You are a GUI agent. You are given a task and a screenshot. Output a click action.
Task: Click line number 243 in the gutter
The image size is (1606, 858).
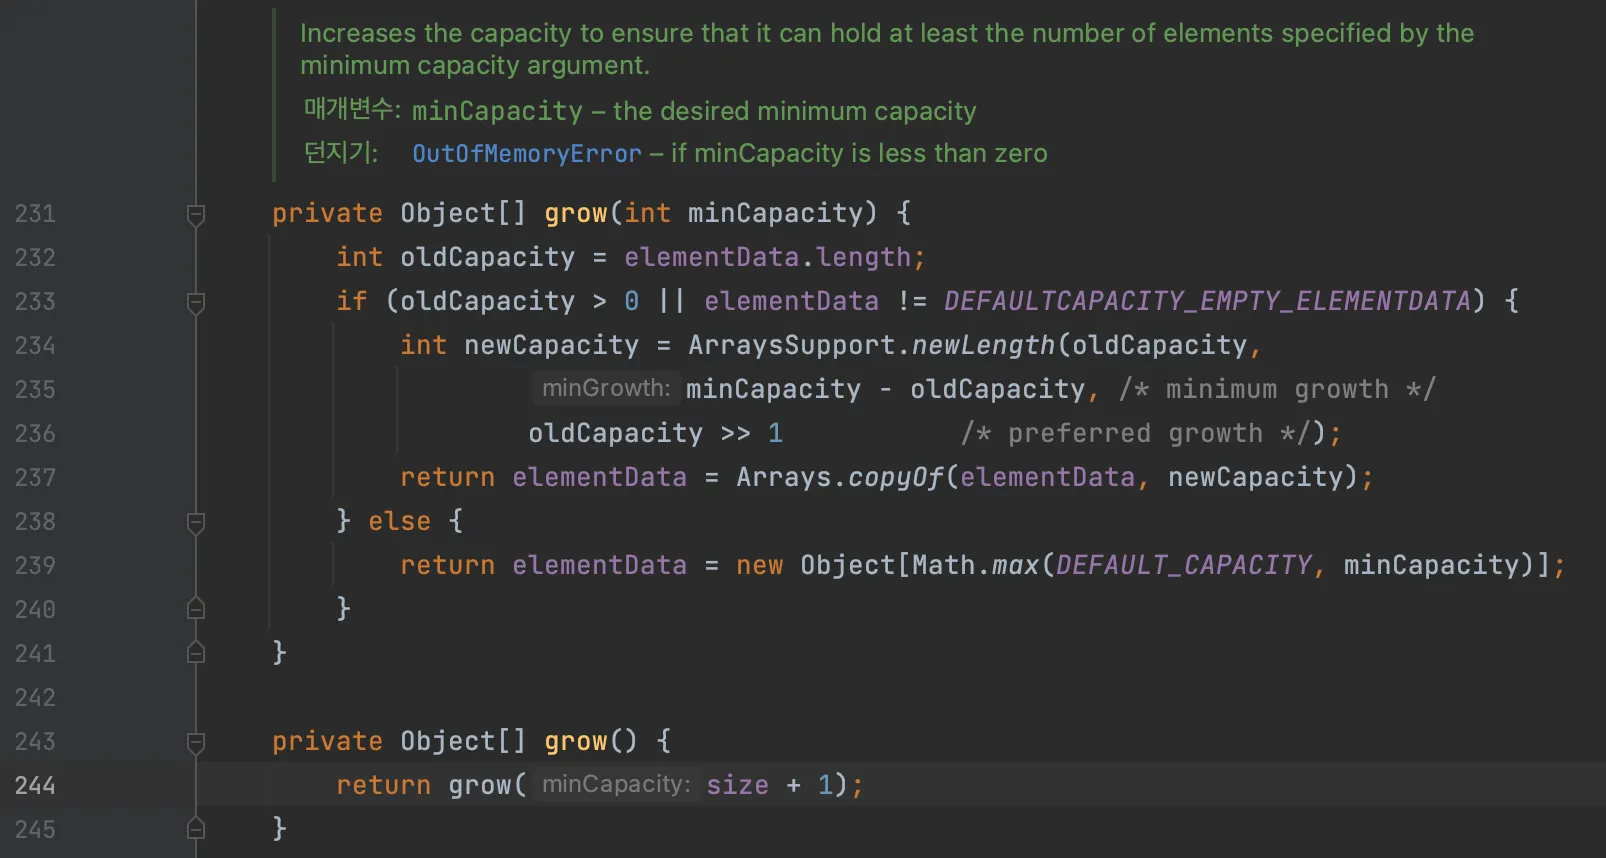pyautogui.click(x=35, y=741)
